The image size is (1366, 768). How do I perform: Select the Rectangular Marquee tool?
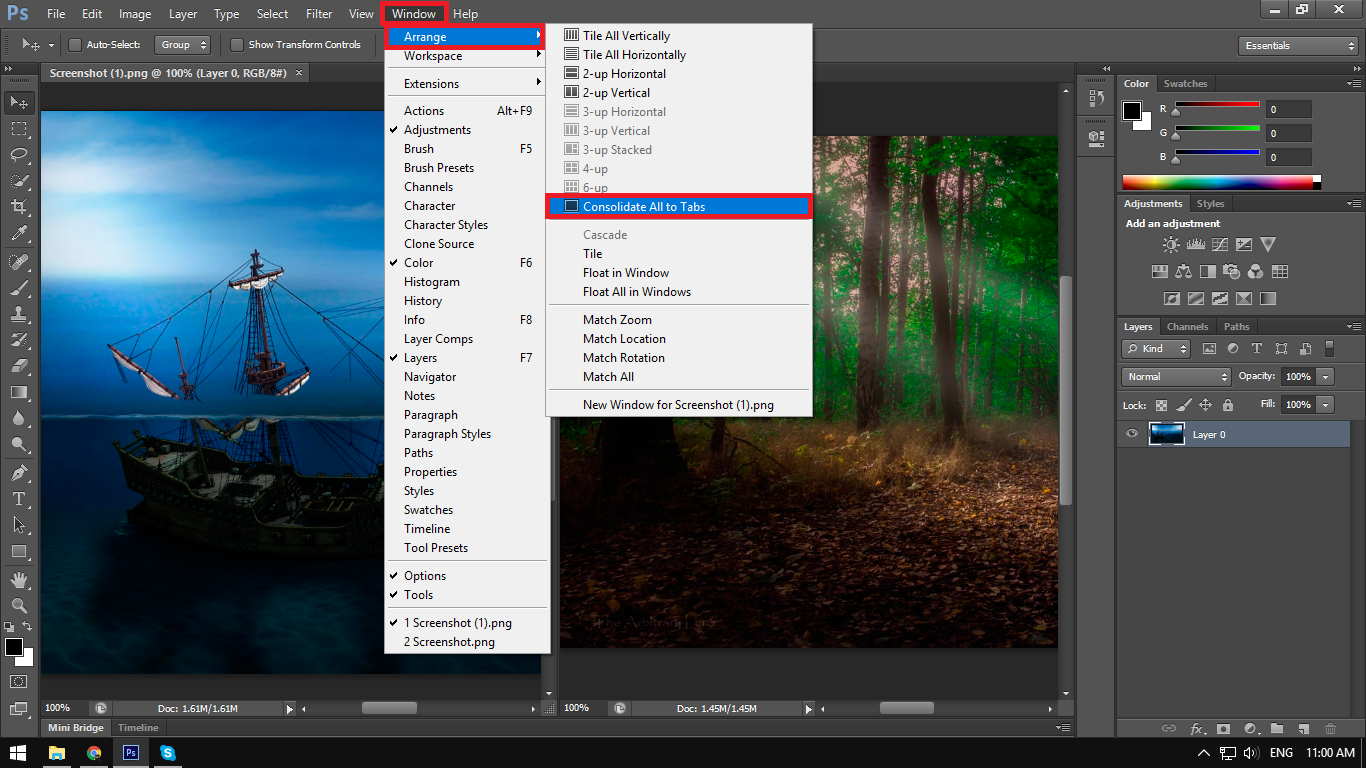(19, 129)
